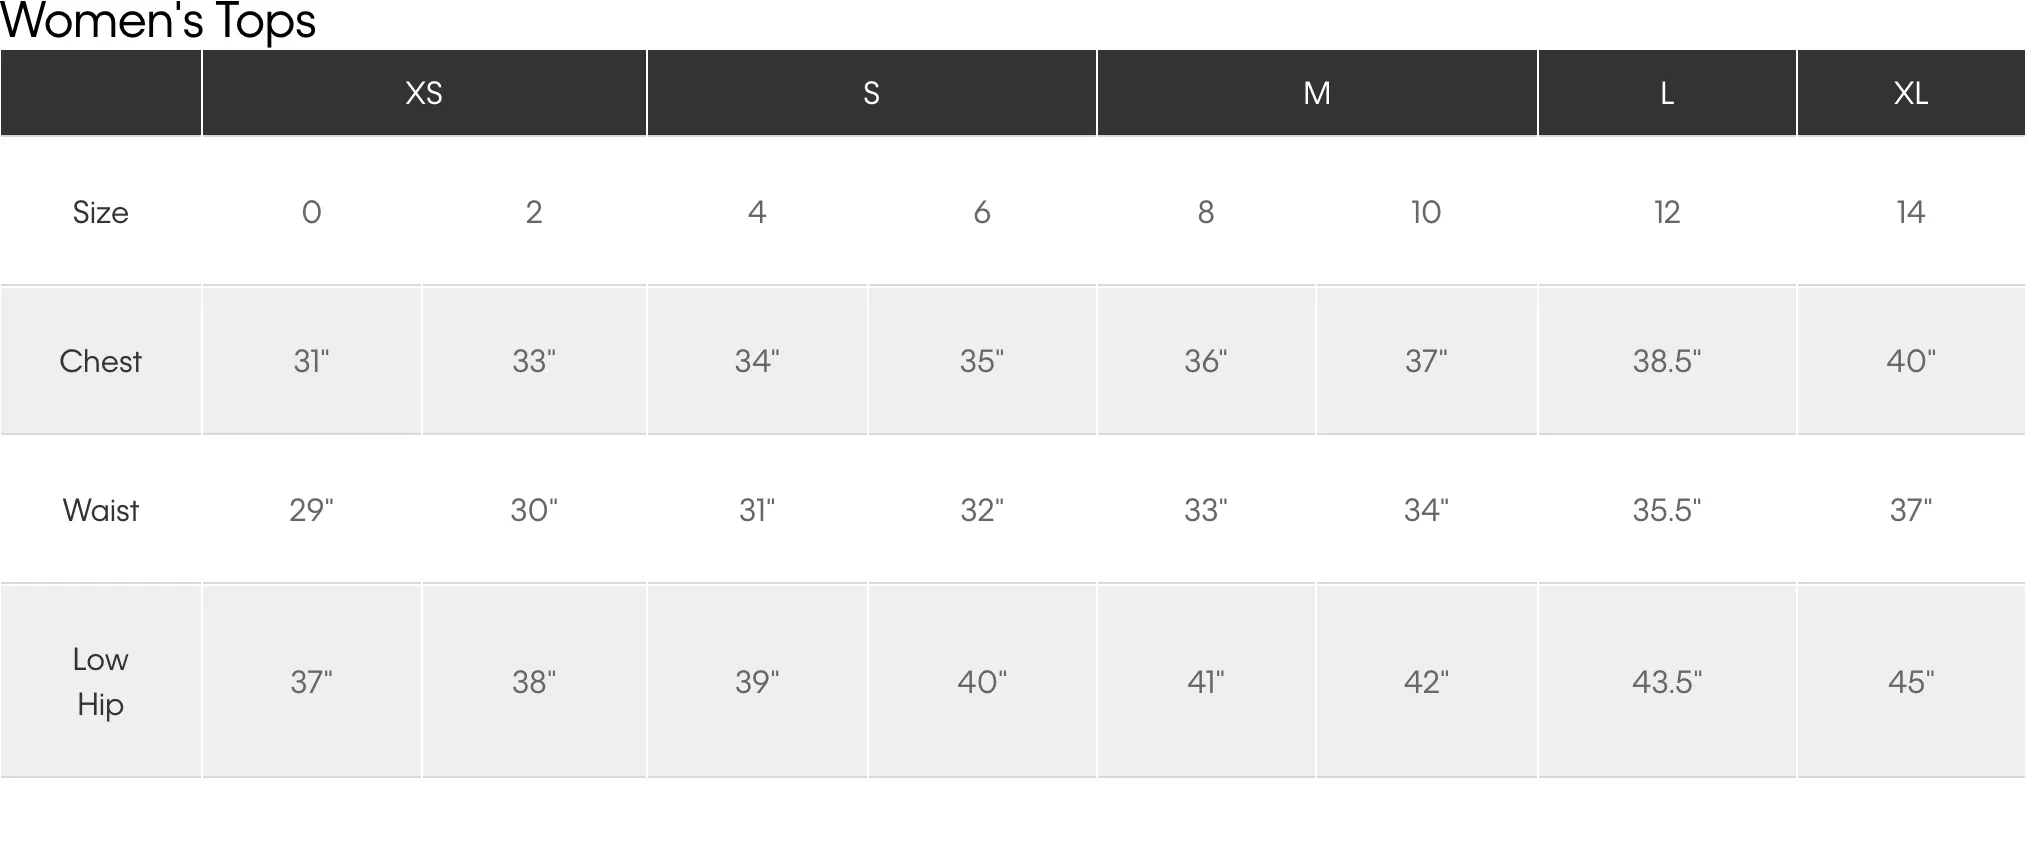Click the Size row label
Screen dimensions: 2044x848
[101, 211]
